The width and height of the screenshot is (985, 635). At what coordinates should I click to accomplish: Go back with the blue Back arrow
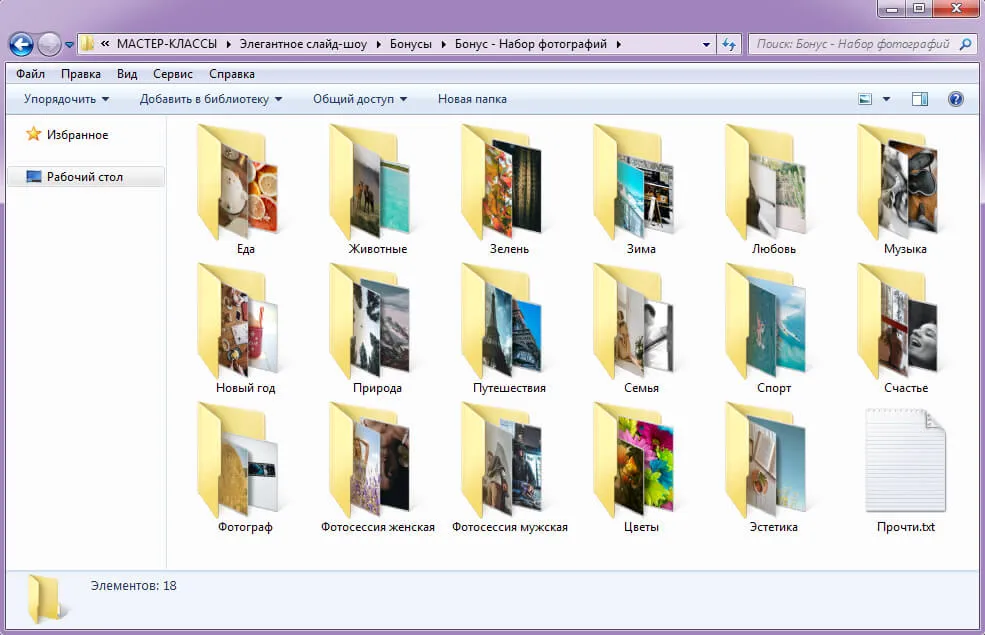click(x=21, y=45)
